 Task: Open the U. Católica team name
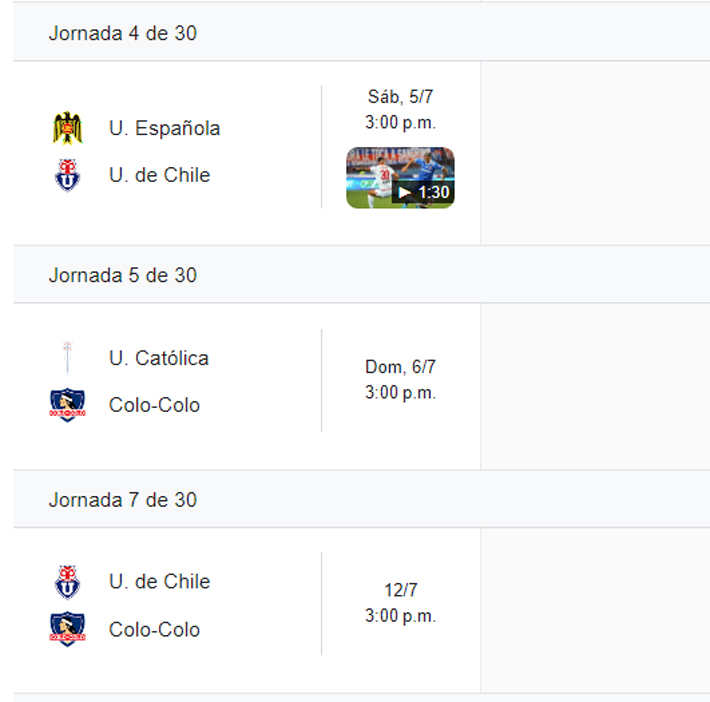159,358
